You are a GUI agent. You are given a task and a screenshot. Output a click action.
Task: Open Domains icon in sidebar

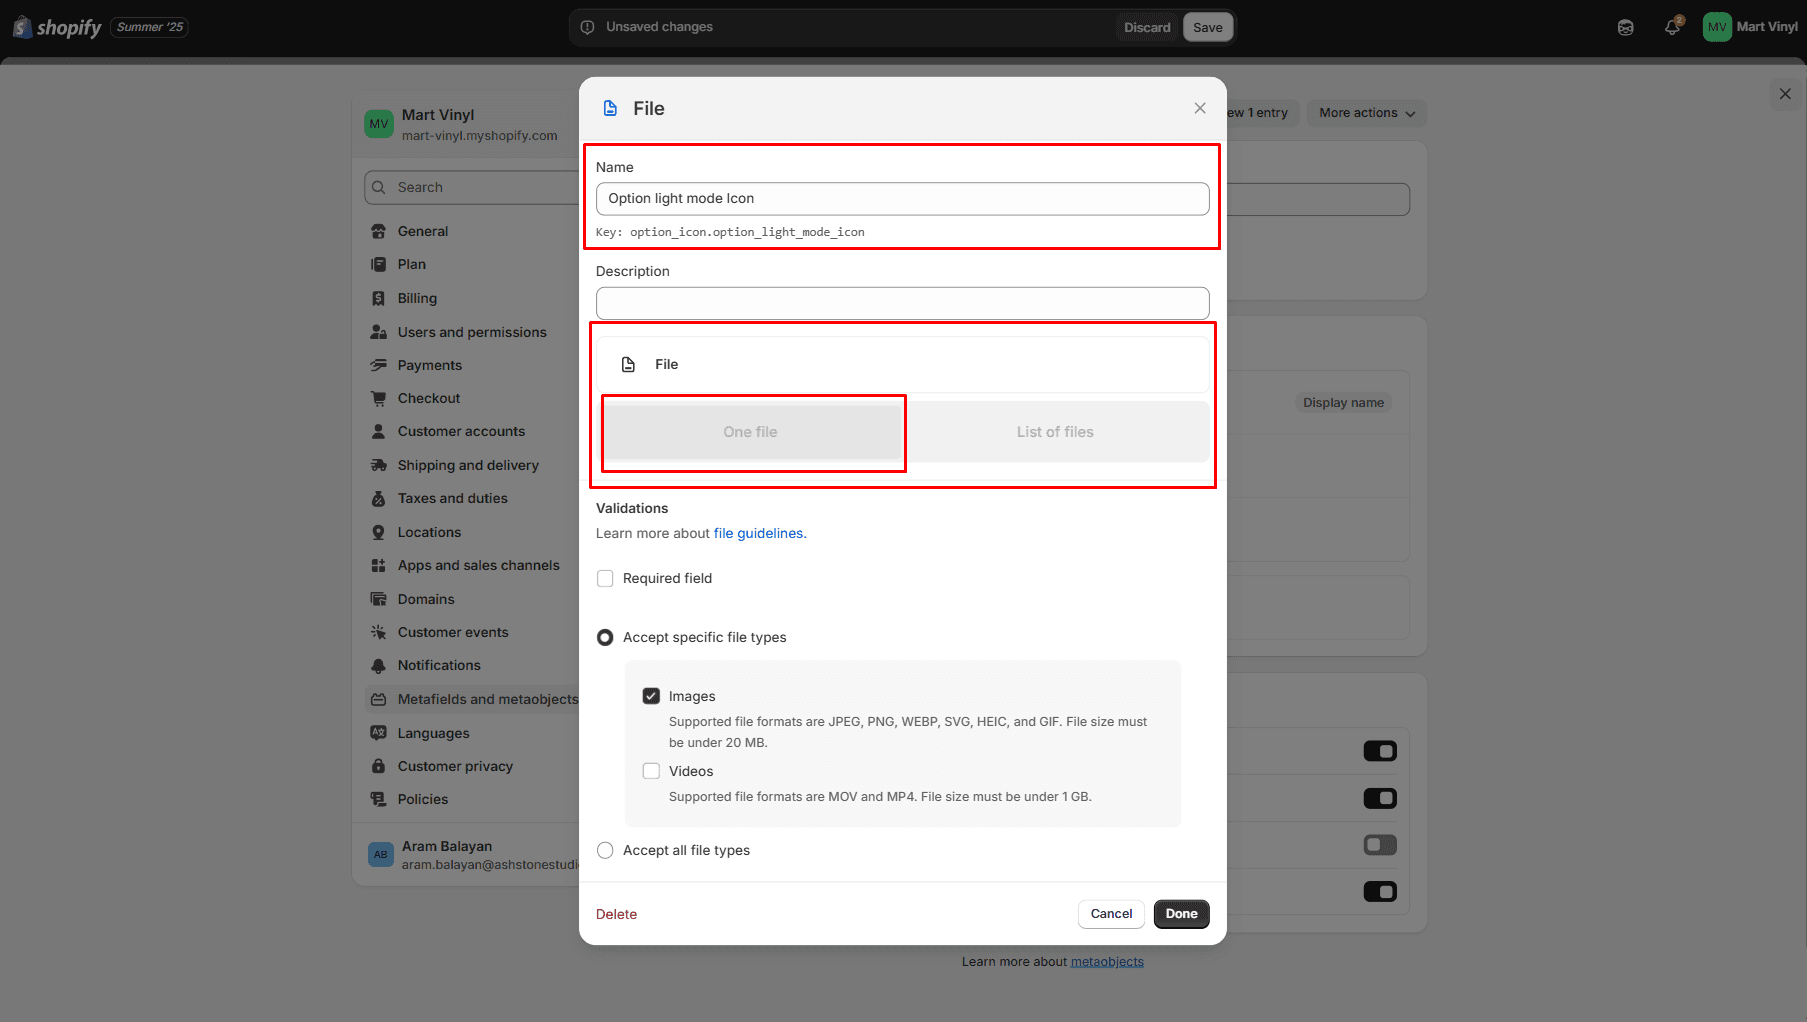tap(378, 599)
